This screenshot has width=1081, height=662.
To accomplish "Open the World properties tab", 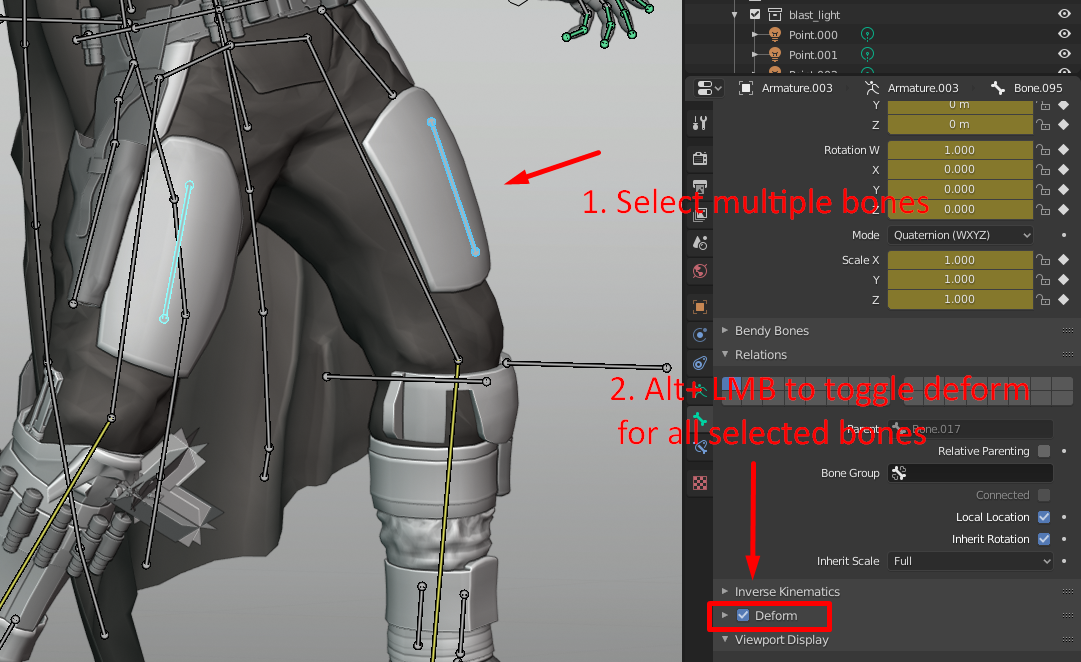I will click(700, 271).
